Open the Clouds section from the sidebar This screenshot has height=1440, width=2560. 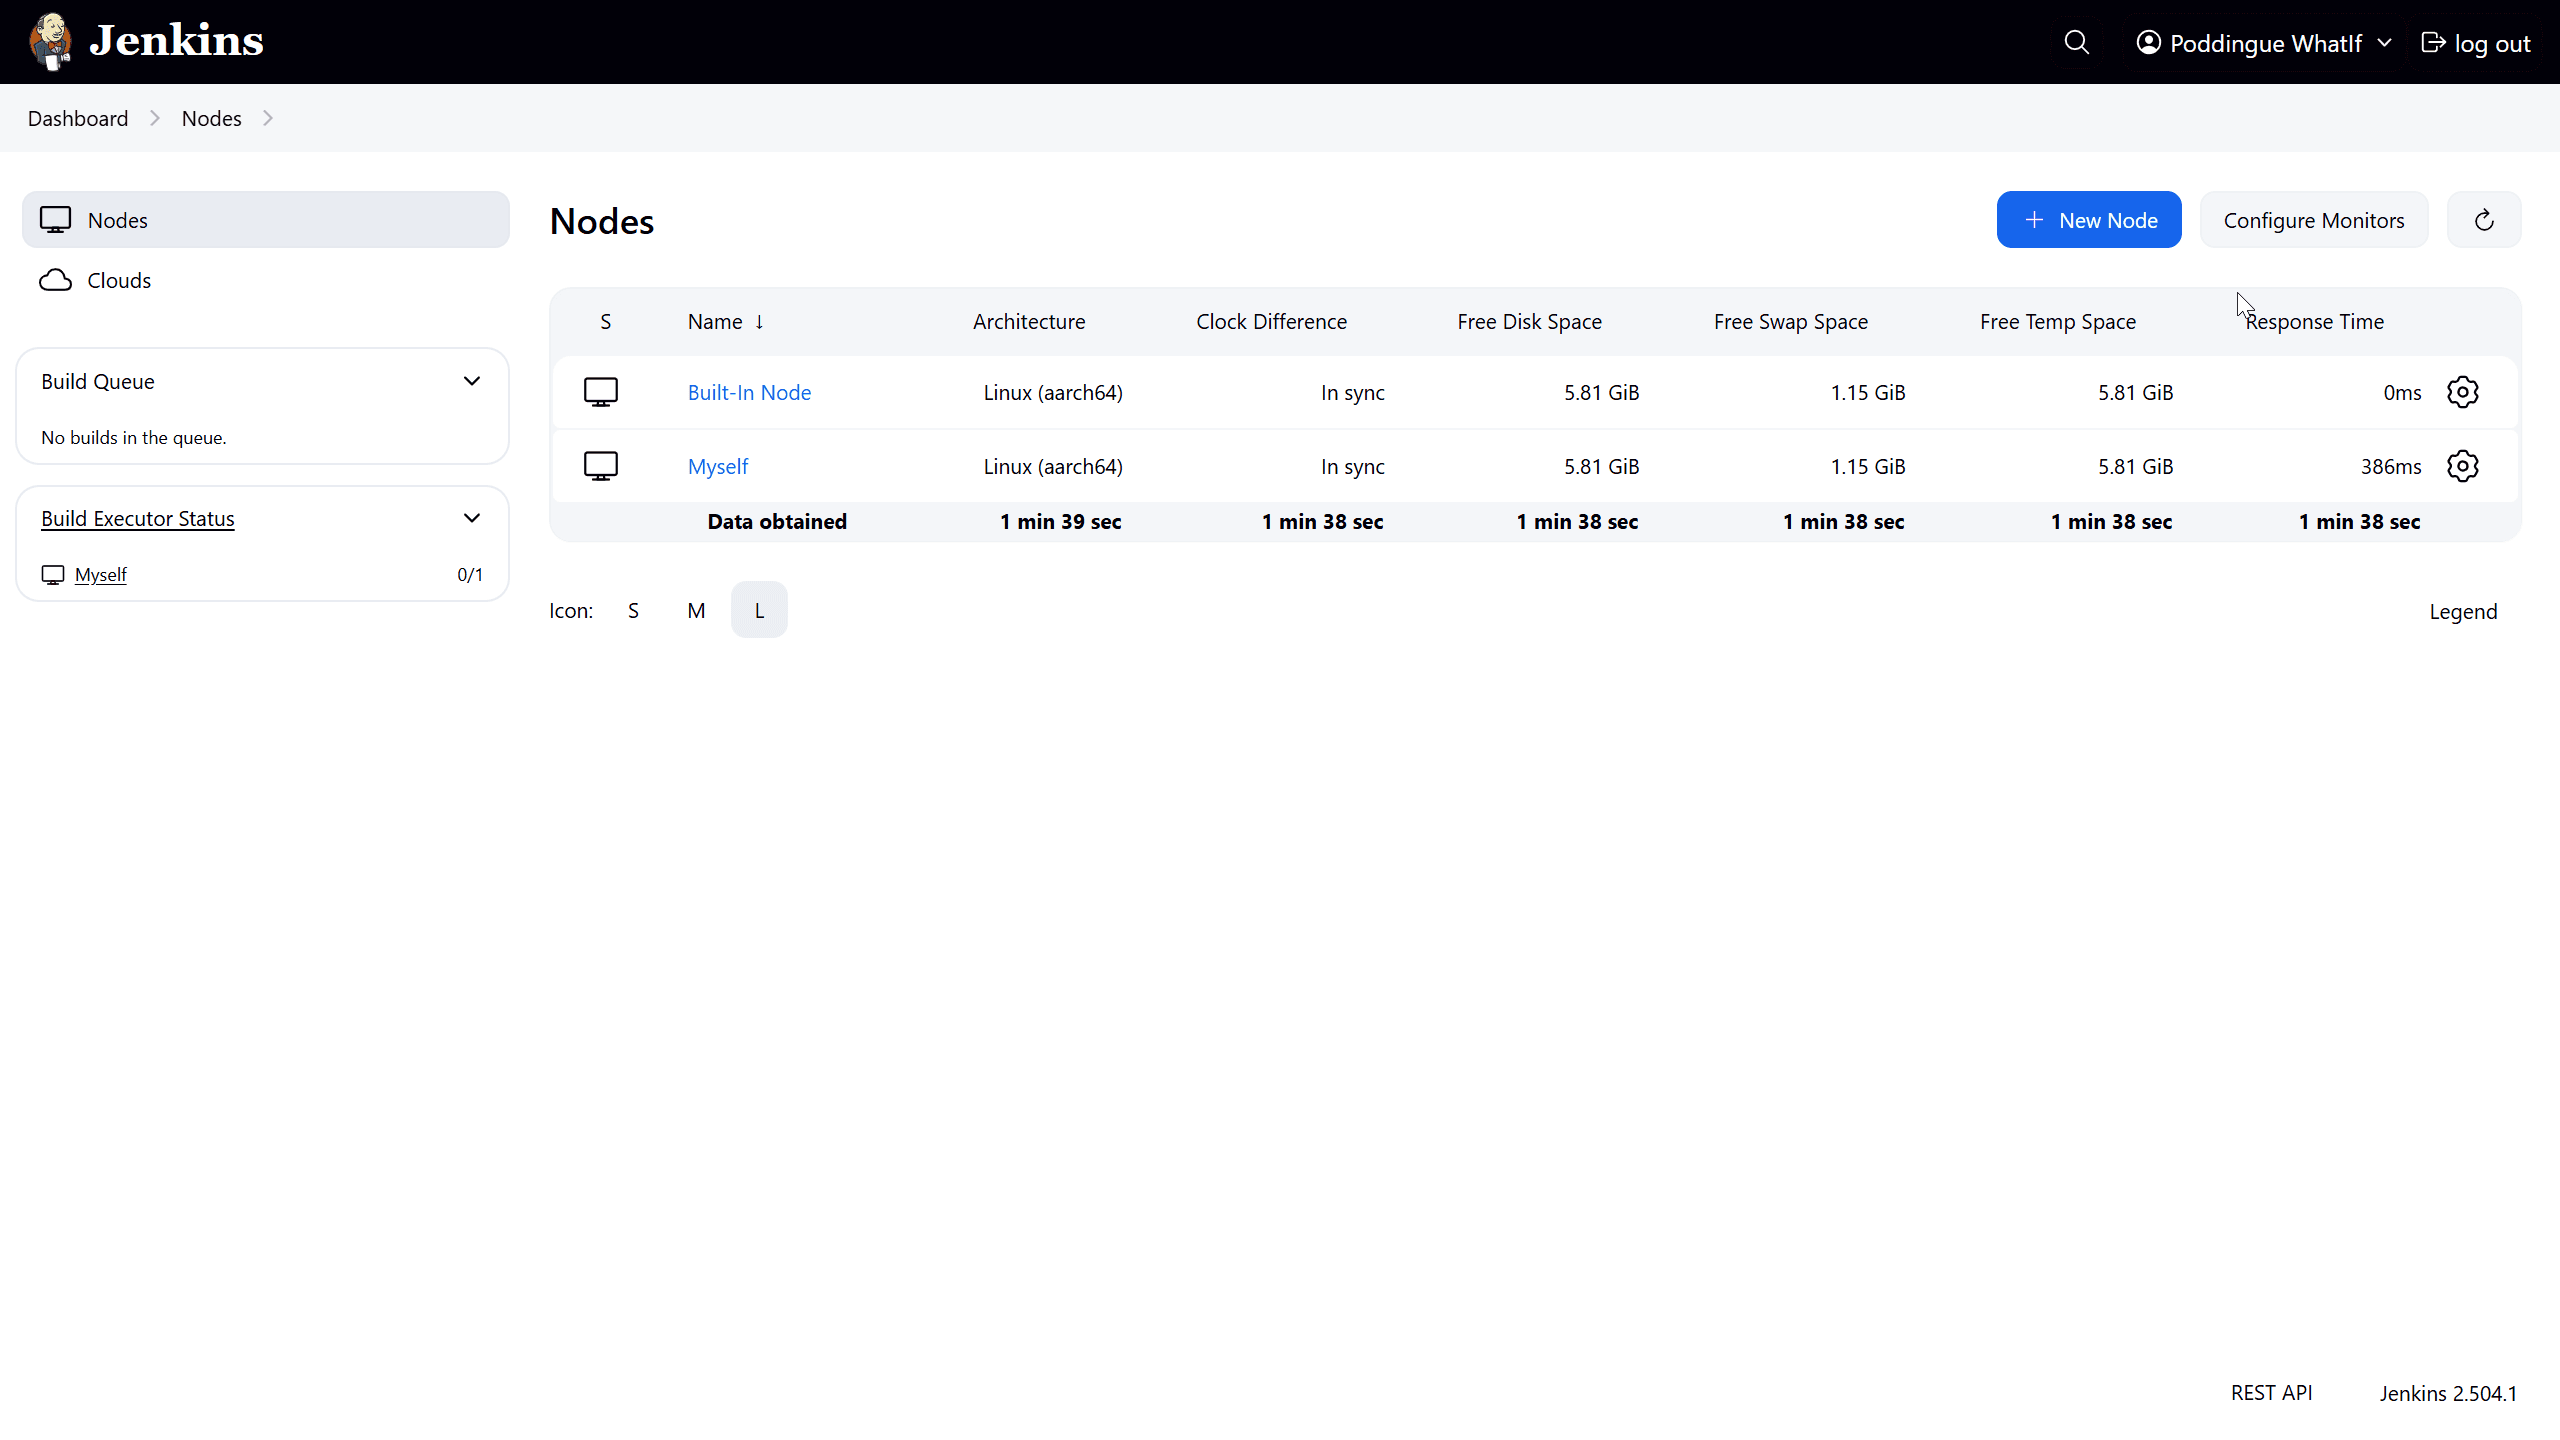[121, 280]
